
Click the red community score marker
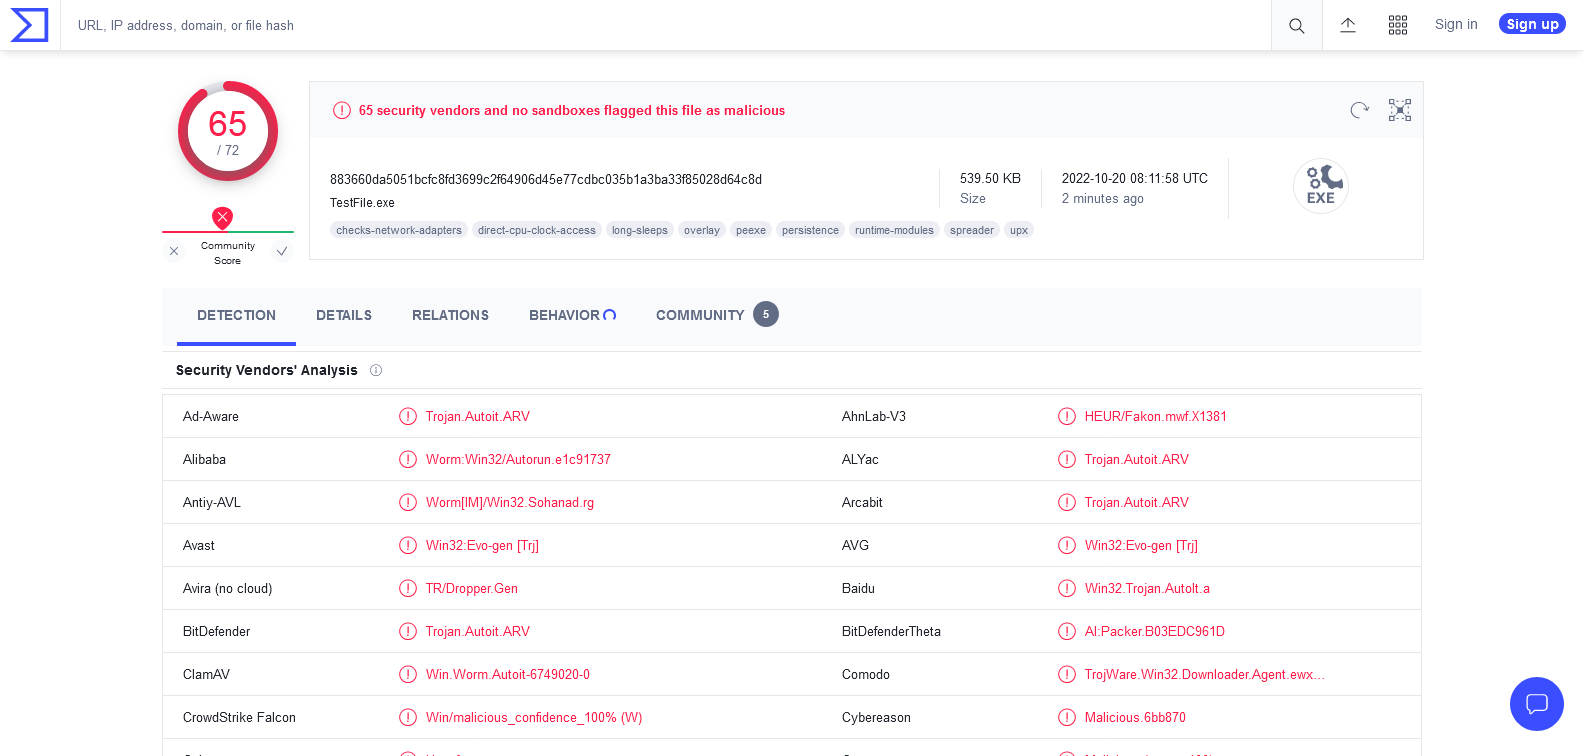(222, 217)
